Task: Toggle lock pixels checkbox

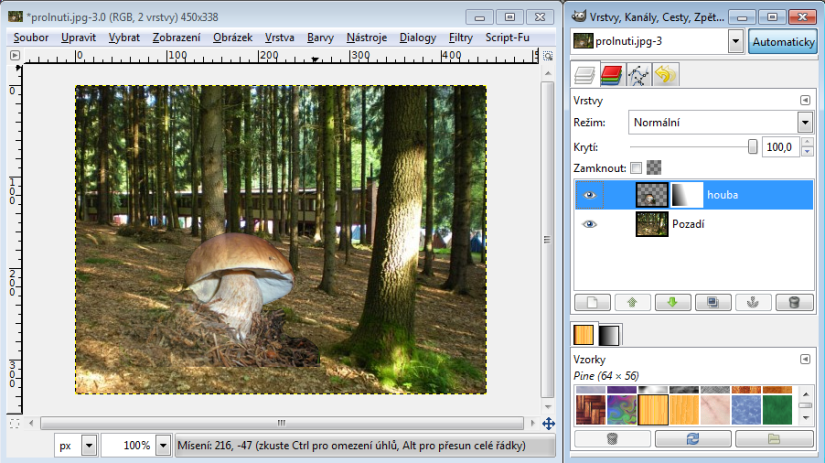Action: click(636, 168)
